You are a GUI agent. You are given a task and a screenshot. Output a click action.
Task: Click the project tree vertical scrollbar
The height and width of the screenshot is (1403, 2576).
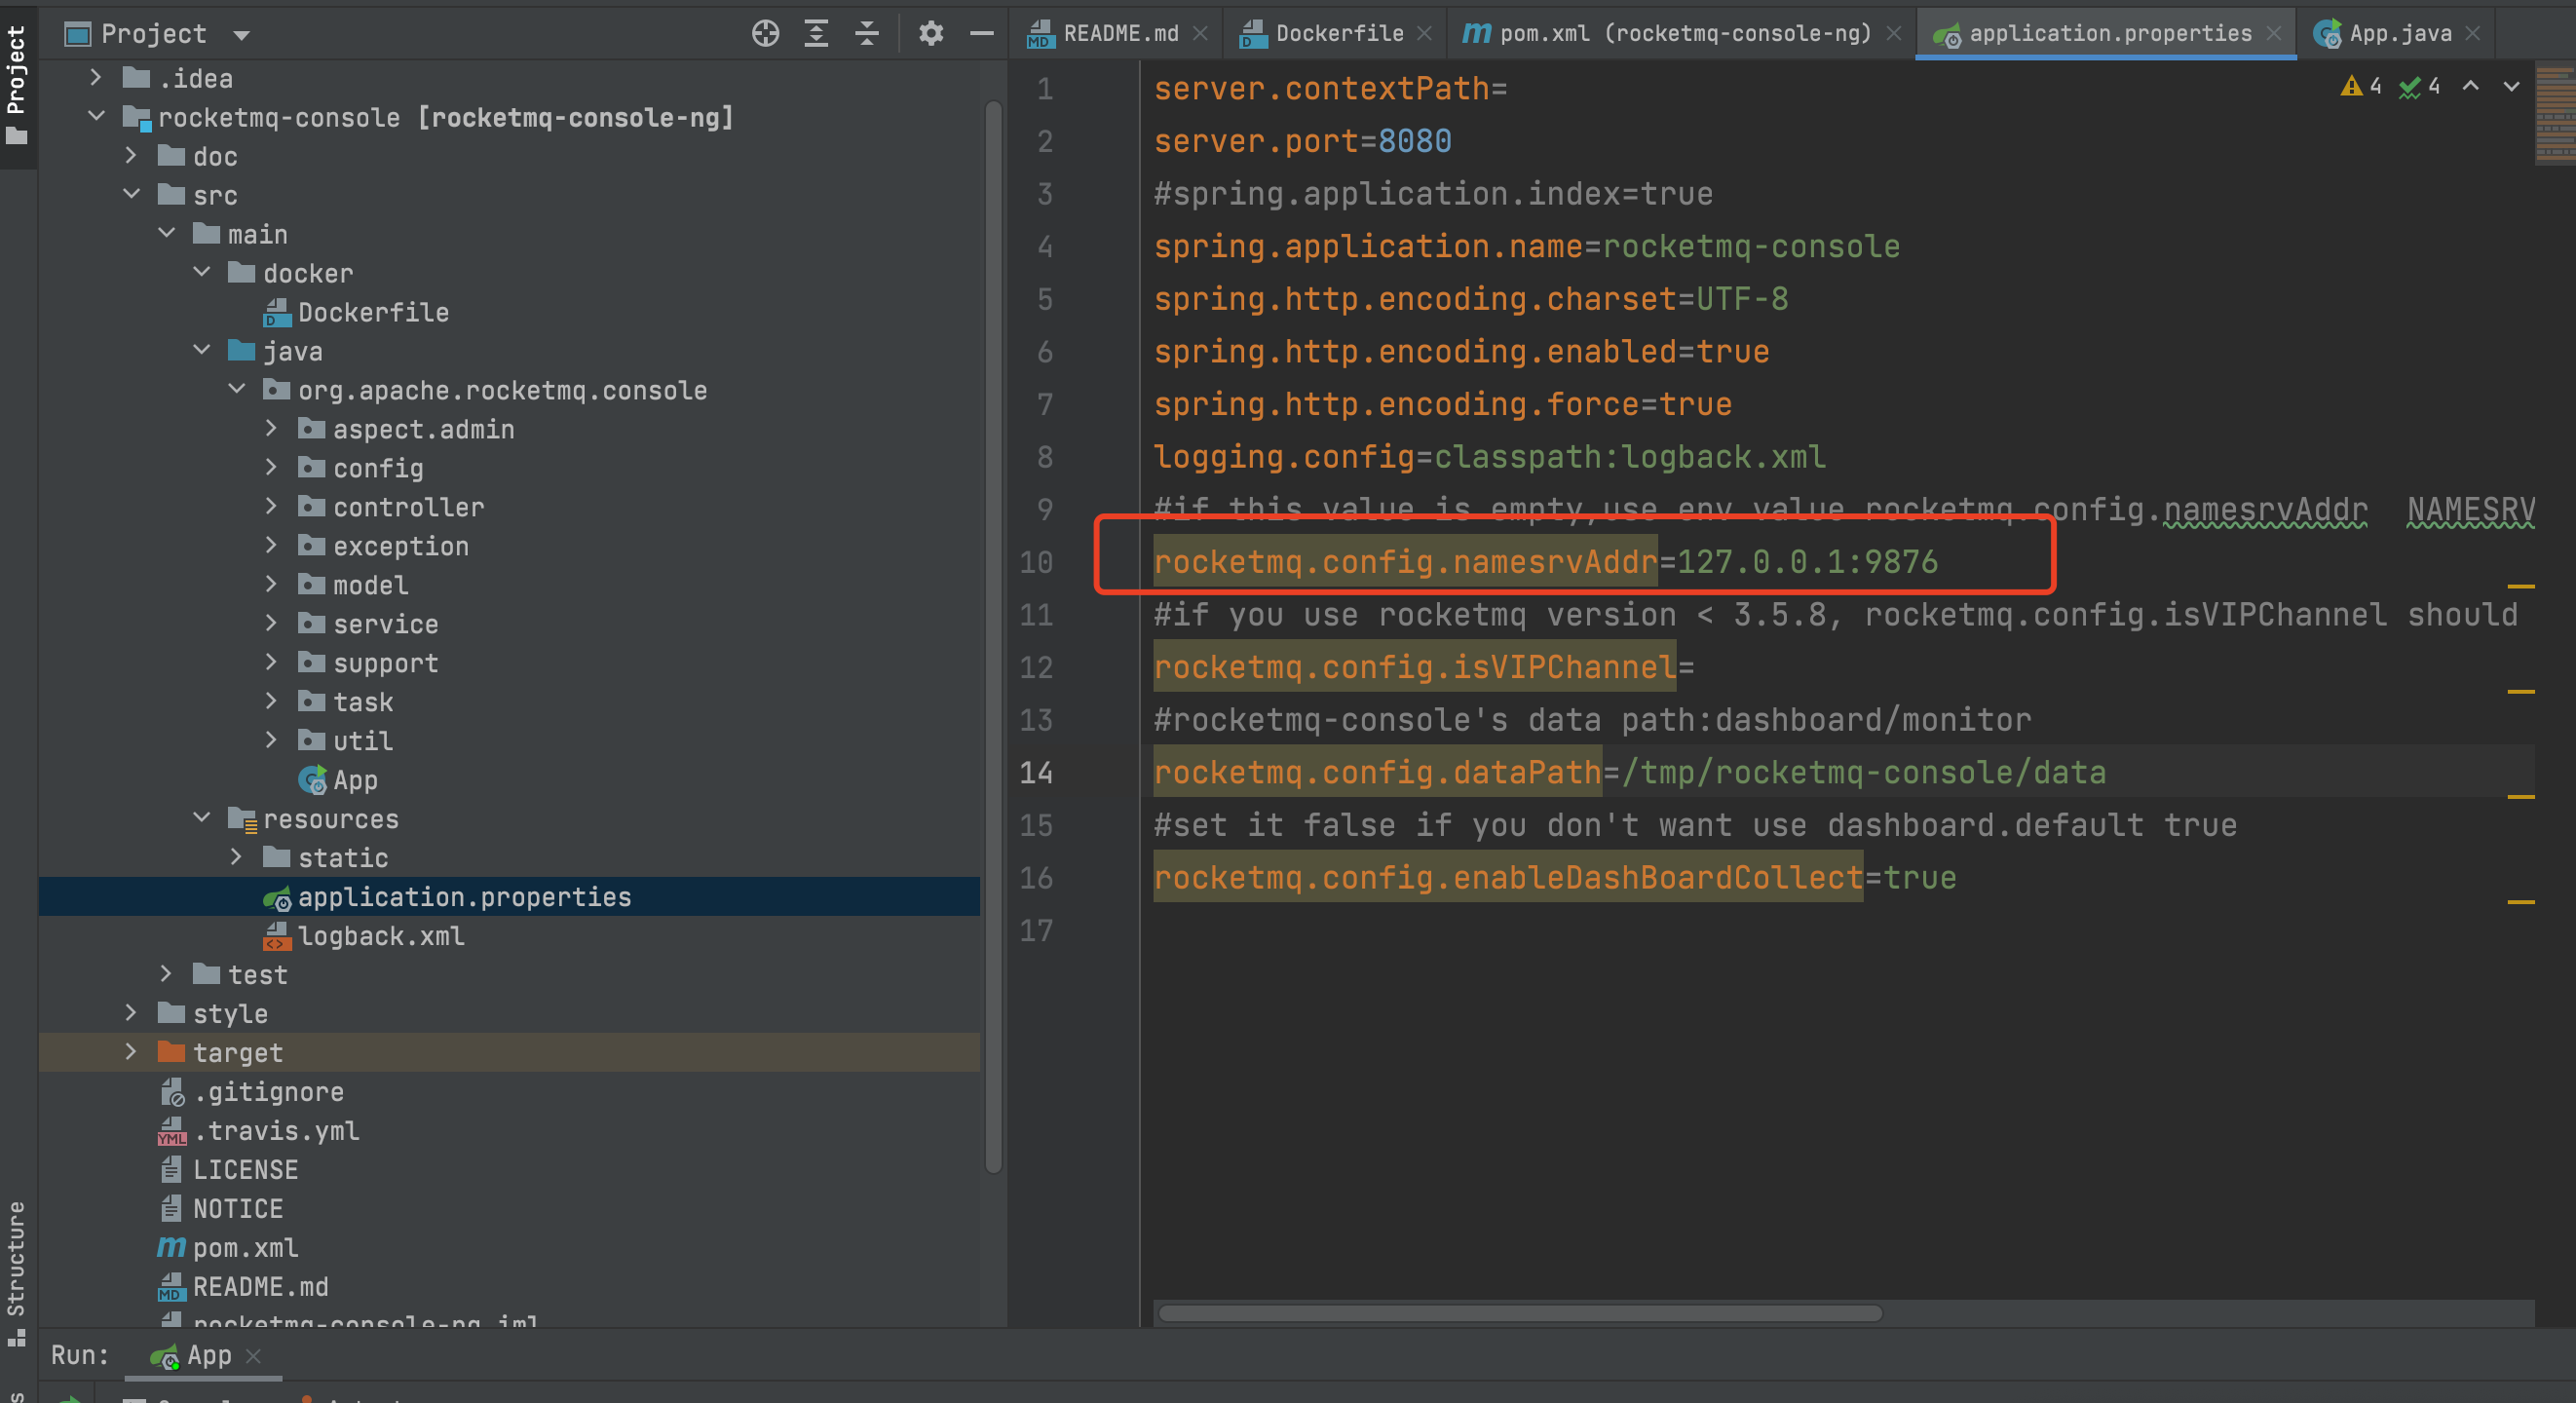[x=993, y=636]
